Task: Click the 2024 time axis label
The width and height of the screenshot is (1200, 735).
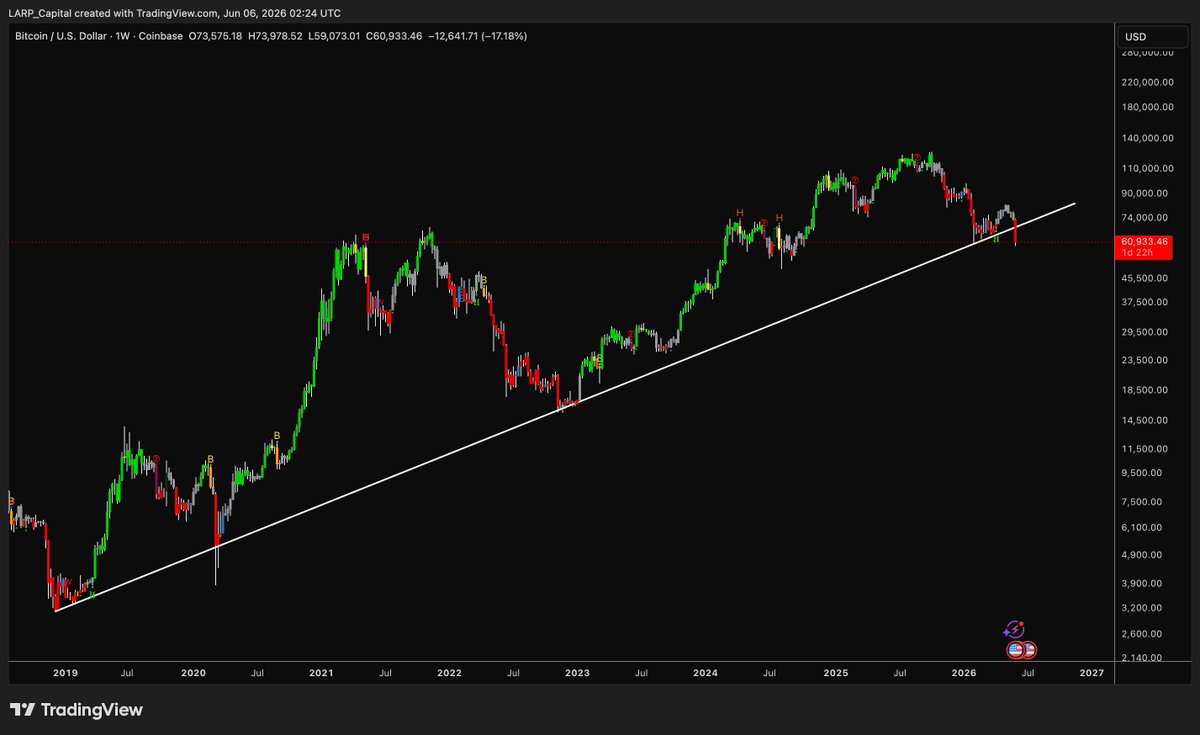Action: point(706,674)
